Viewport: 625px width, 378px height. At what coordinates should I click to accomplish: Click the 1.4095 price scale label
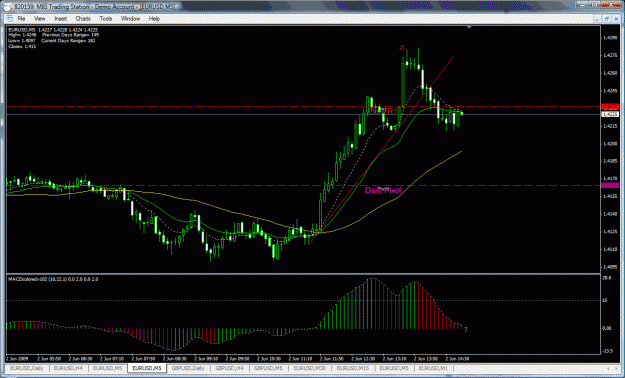pyautogui.click(x=610, y=267)
